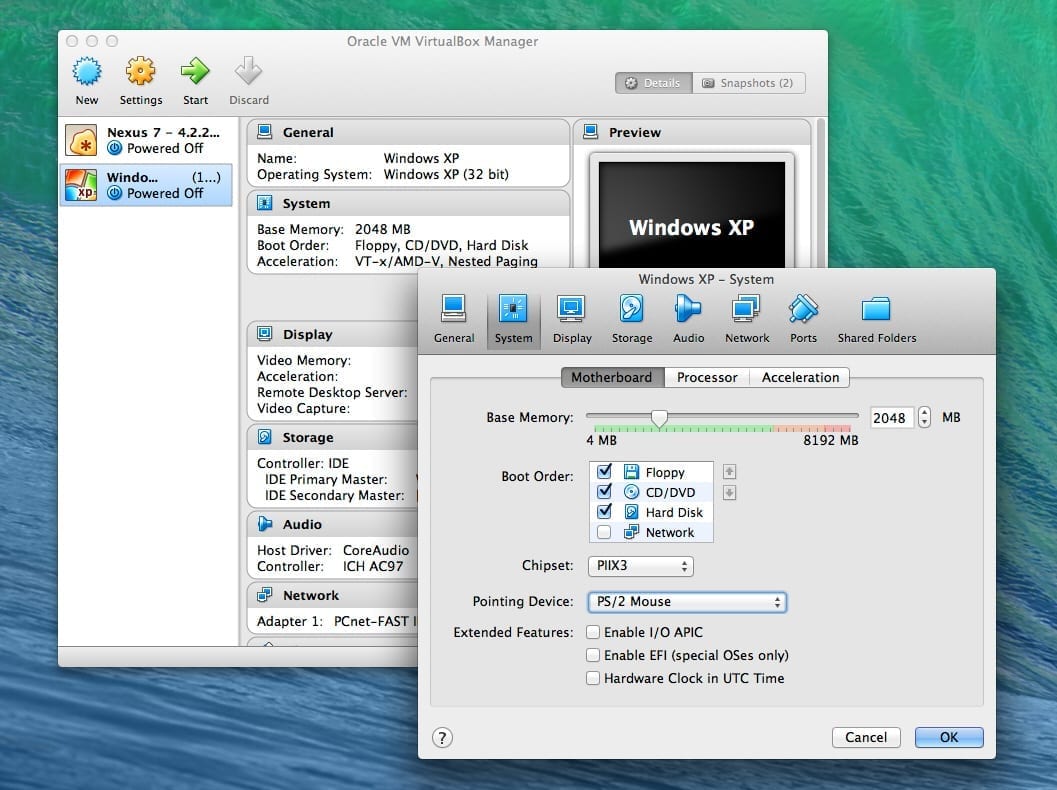Open Audio settings pane icon
The image size is (1057, 790).
[x=688, y=309]
